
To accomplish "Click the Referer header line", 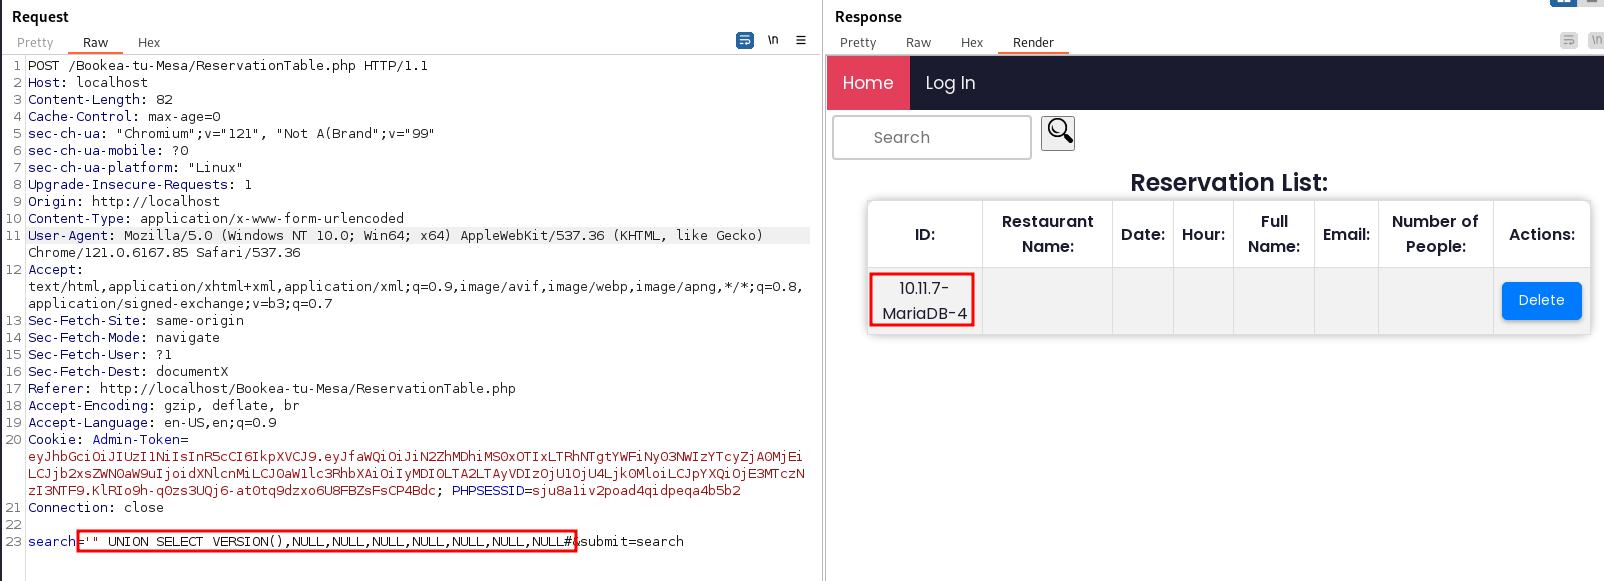I will click(x=272, y=389).
